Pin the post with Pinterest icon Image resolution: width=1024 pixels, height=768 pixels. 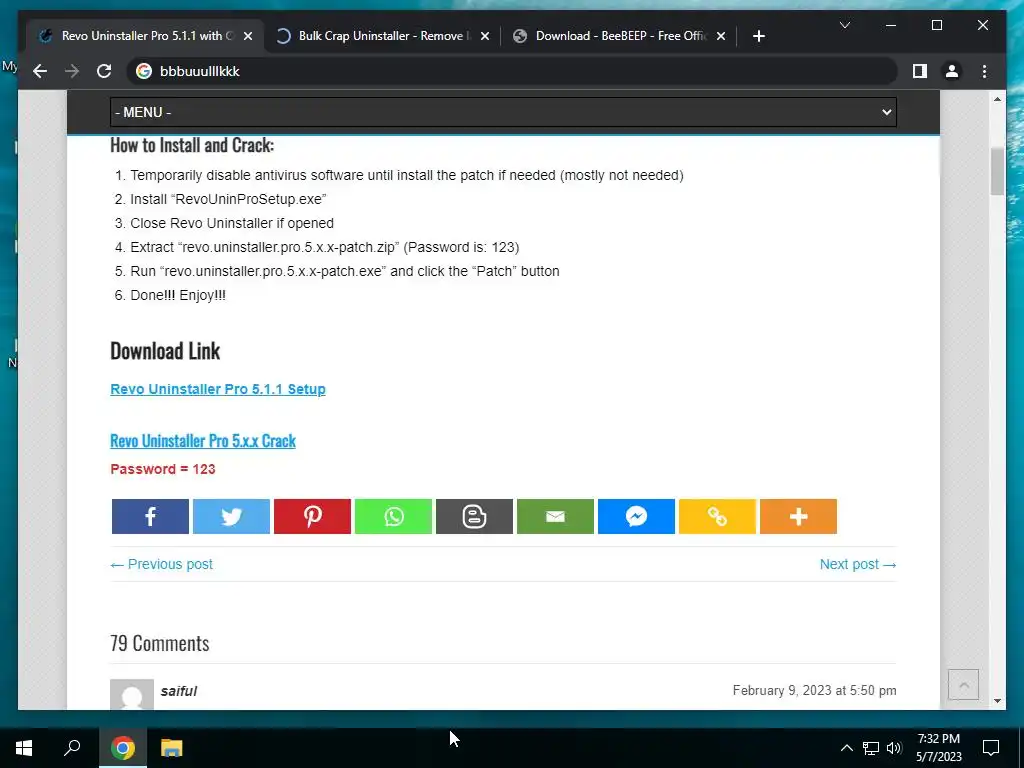tap(312, 517)
